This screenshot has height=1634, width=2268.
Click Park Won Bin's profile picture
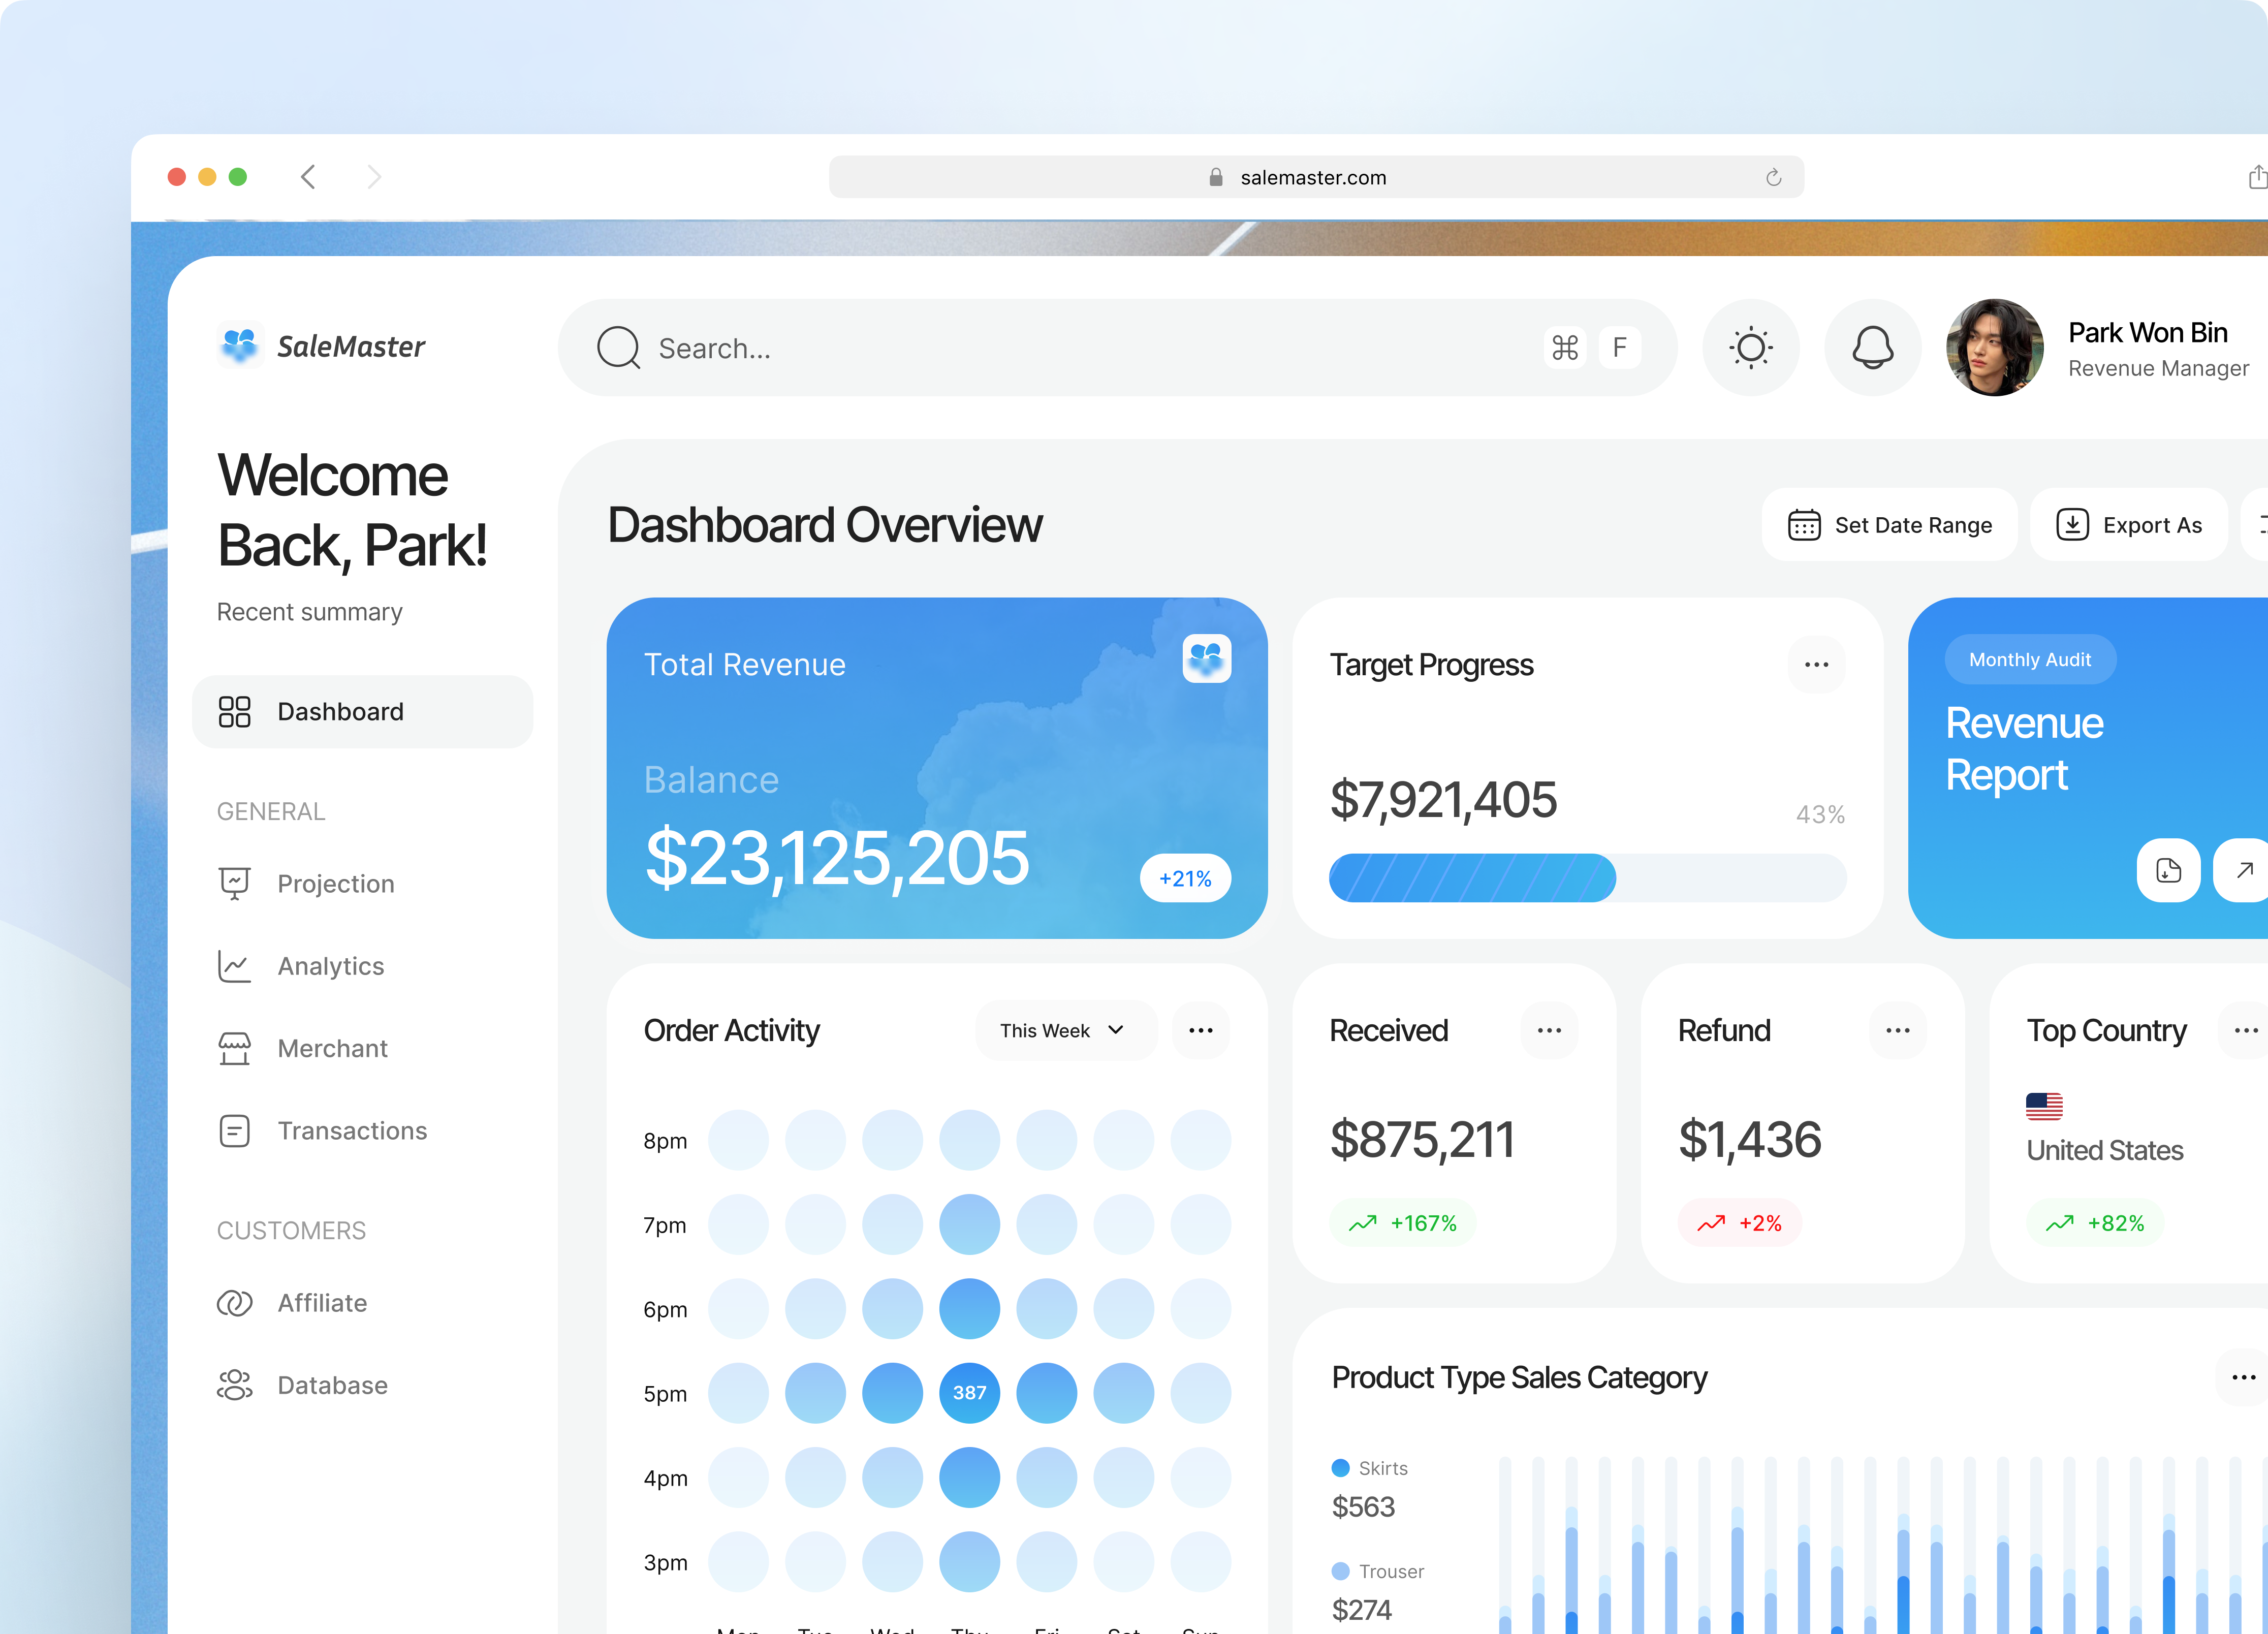coord(1994,348)
